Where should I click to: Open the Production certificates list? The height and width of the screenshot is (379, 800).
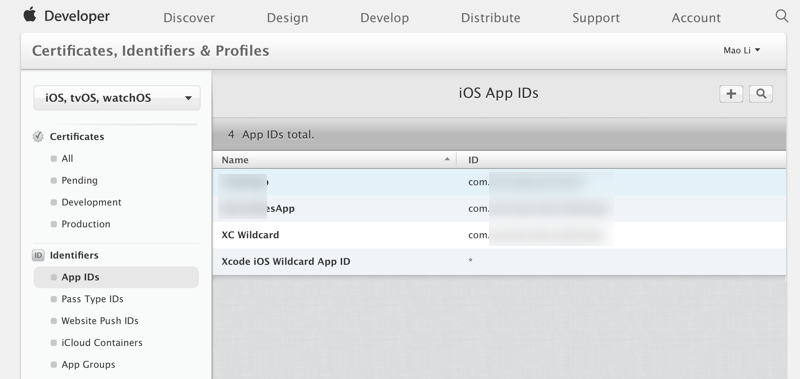pyautogui.click(x=86, y=224)
